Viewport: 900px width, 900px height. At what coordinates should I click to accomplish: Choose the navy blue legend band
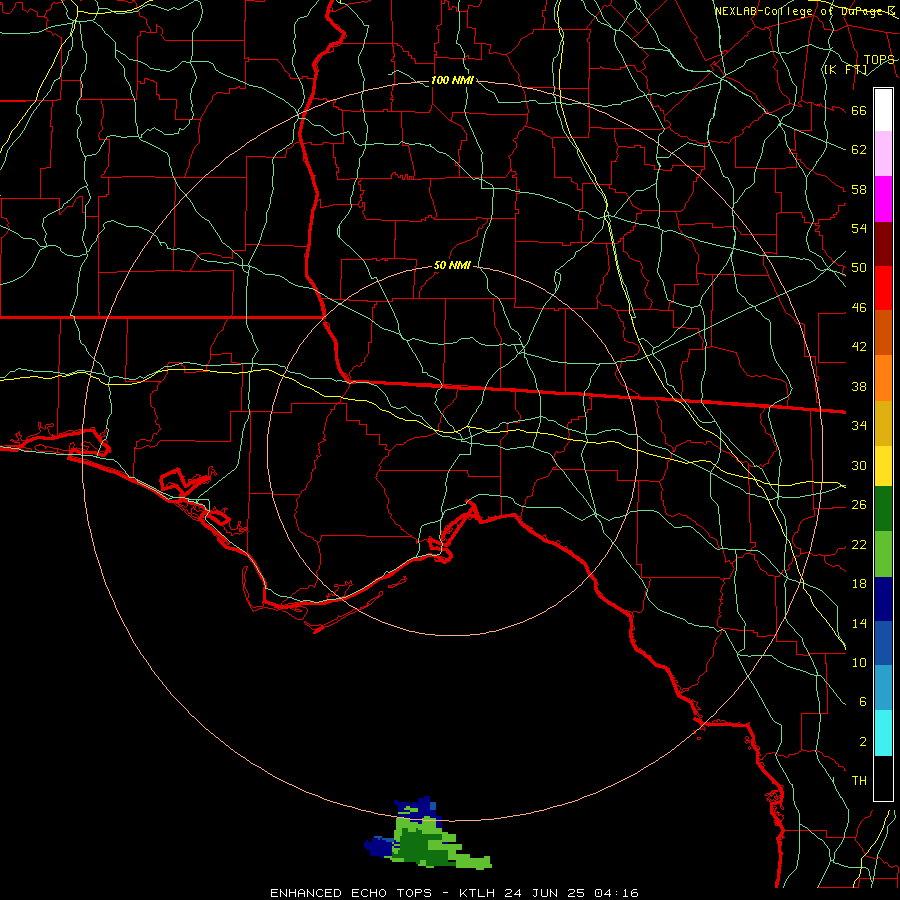pyautogui.click(x=883, y=599)
